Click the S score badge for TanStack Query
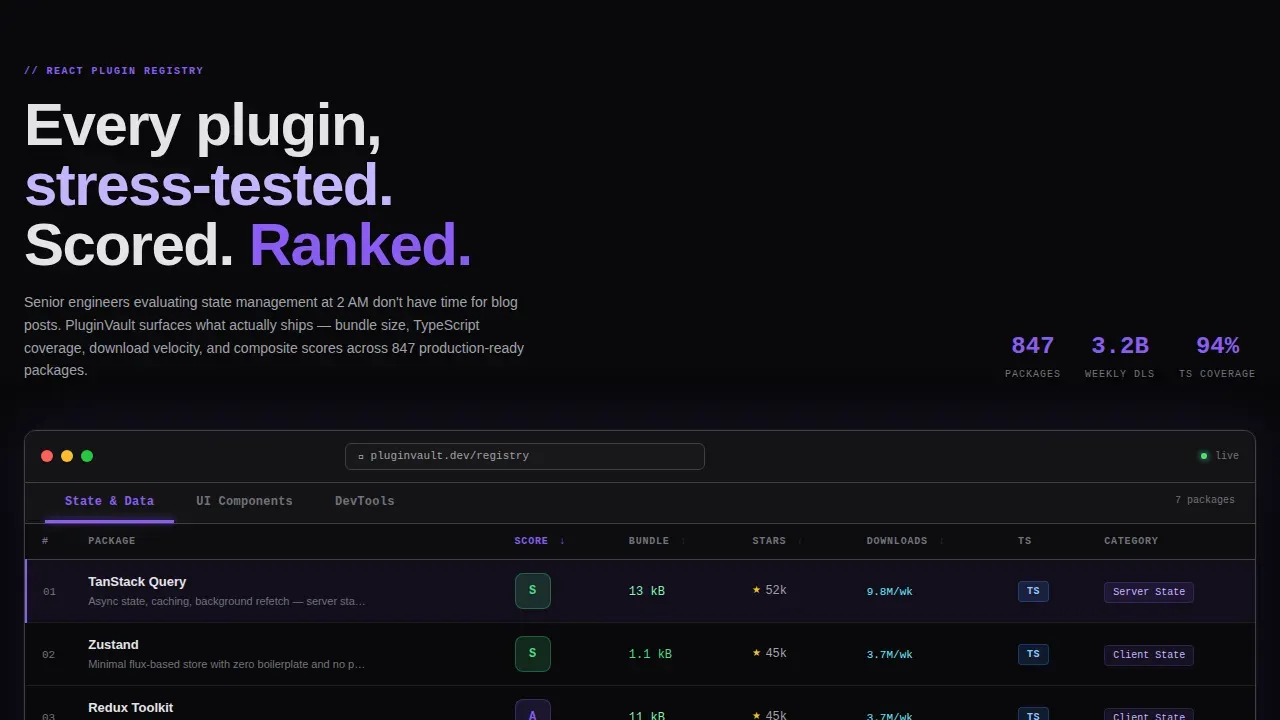Image resolution: width=1280 pixels, height=720 pixels. (x=532, y=591)
